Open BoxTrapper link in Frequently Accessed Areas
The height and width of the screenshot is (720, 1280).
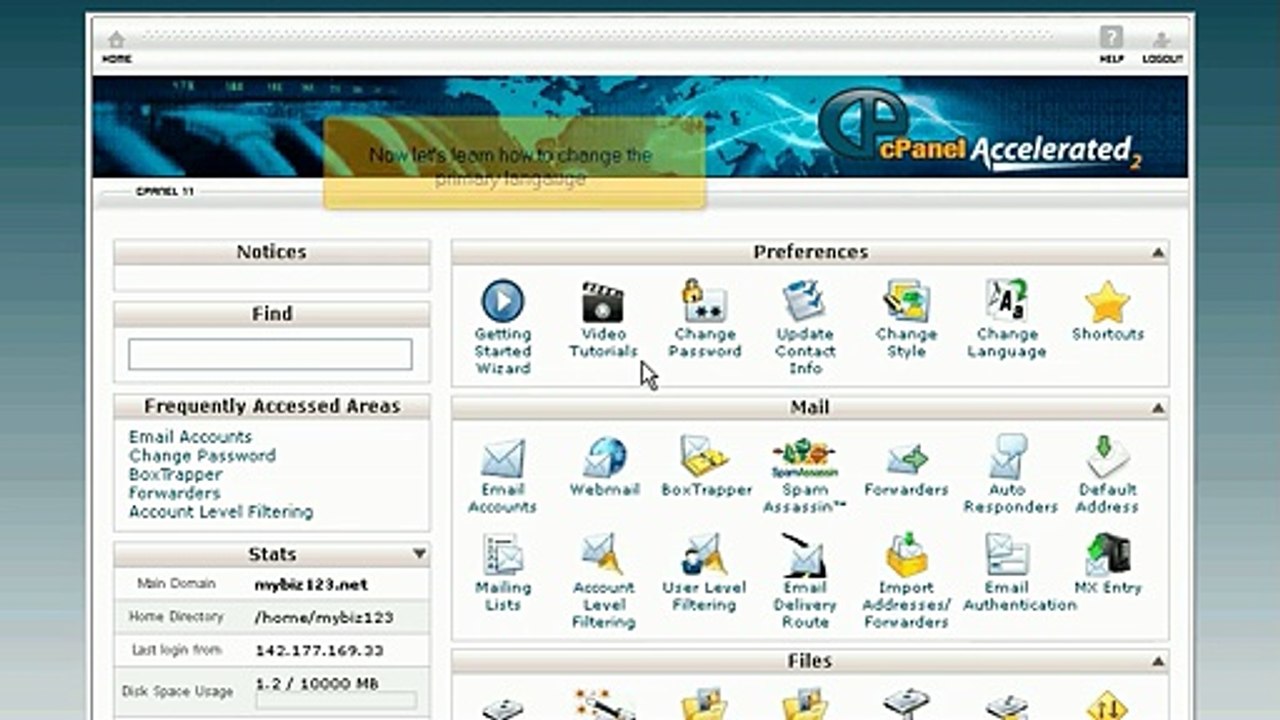pos(175,475)
